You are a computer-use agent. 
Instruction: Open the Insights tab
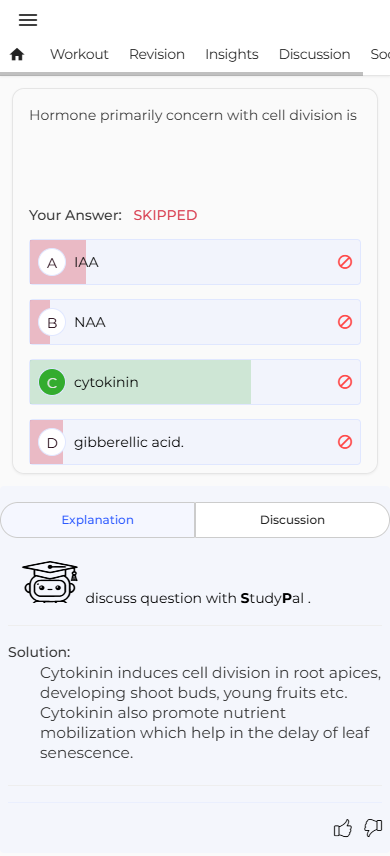232,54
